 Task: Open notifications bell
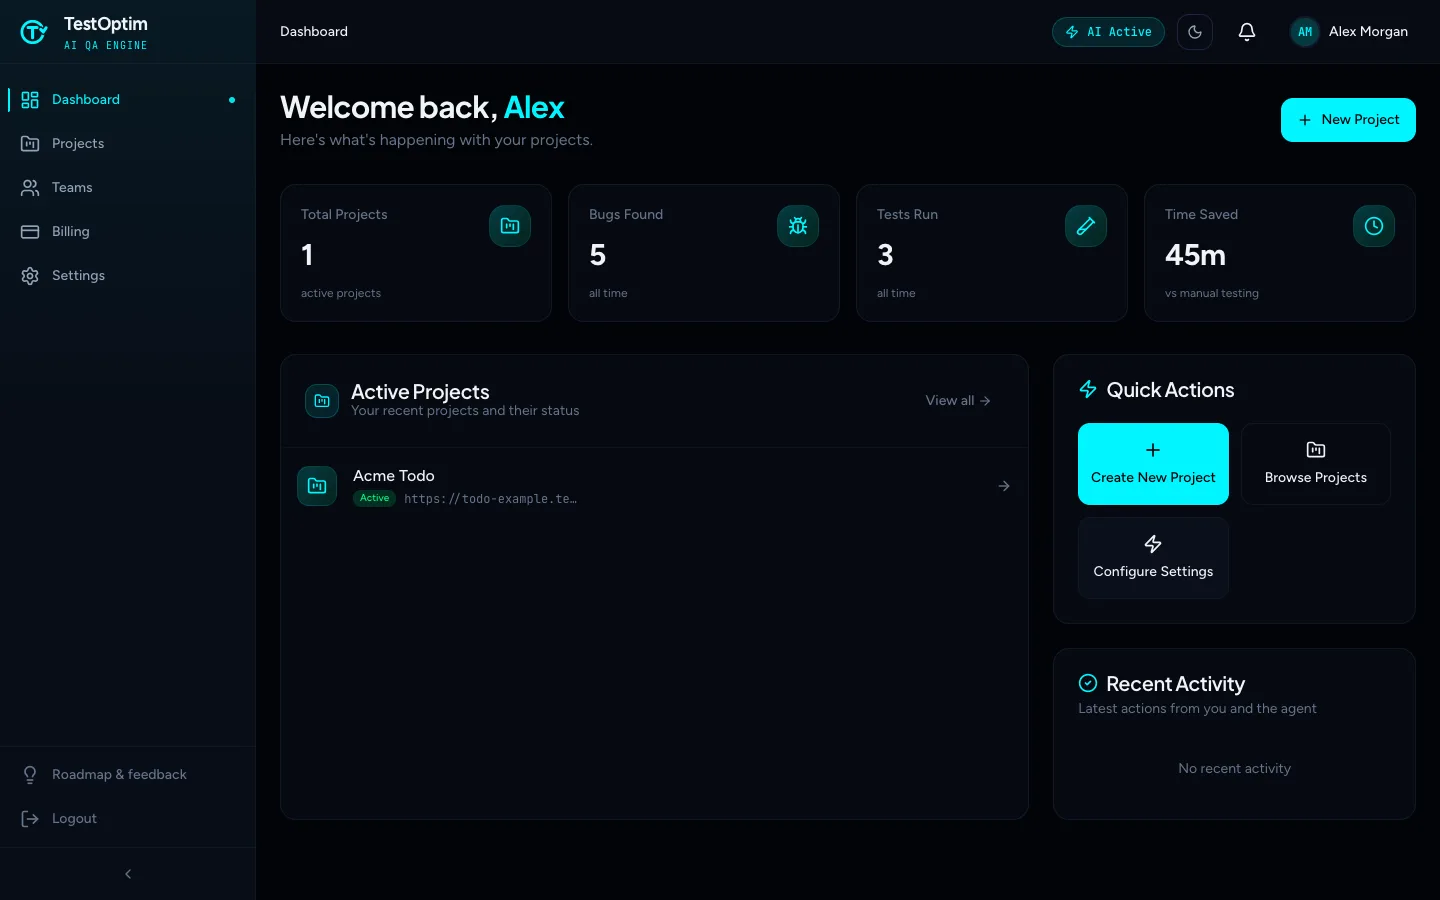[x=1247, y=32]
